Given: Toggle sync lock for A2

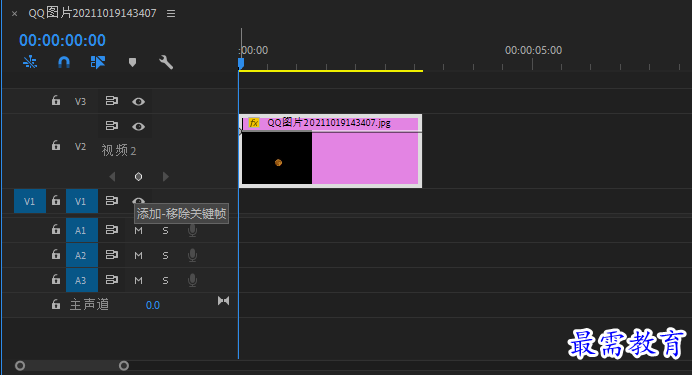Looking at the screenshot, I should coord(112,255).
